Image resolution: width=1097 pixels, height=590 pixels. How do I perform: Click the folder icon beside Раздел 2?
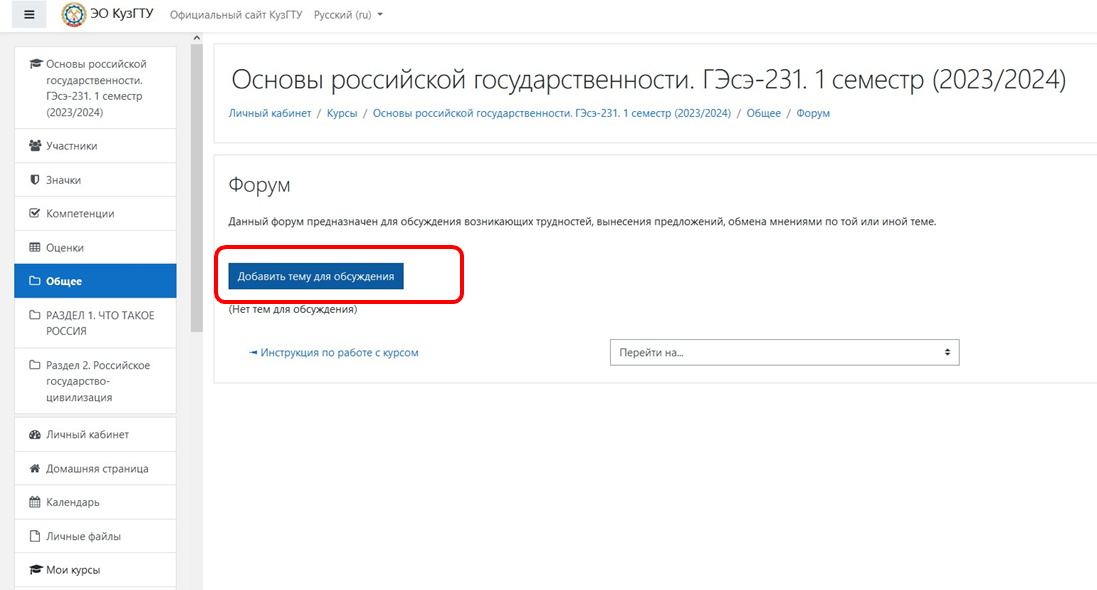point(35,365)
